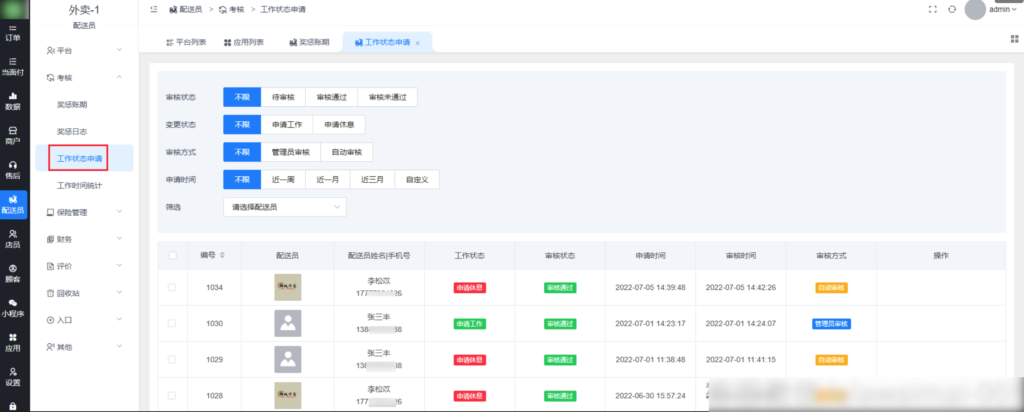Switch to the 奖惩账期 tab

pos(308,42)
